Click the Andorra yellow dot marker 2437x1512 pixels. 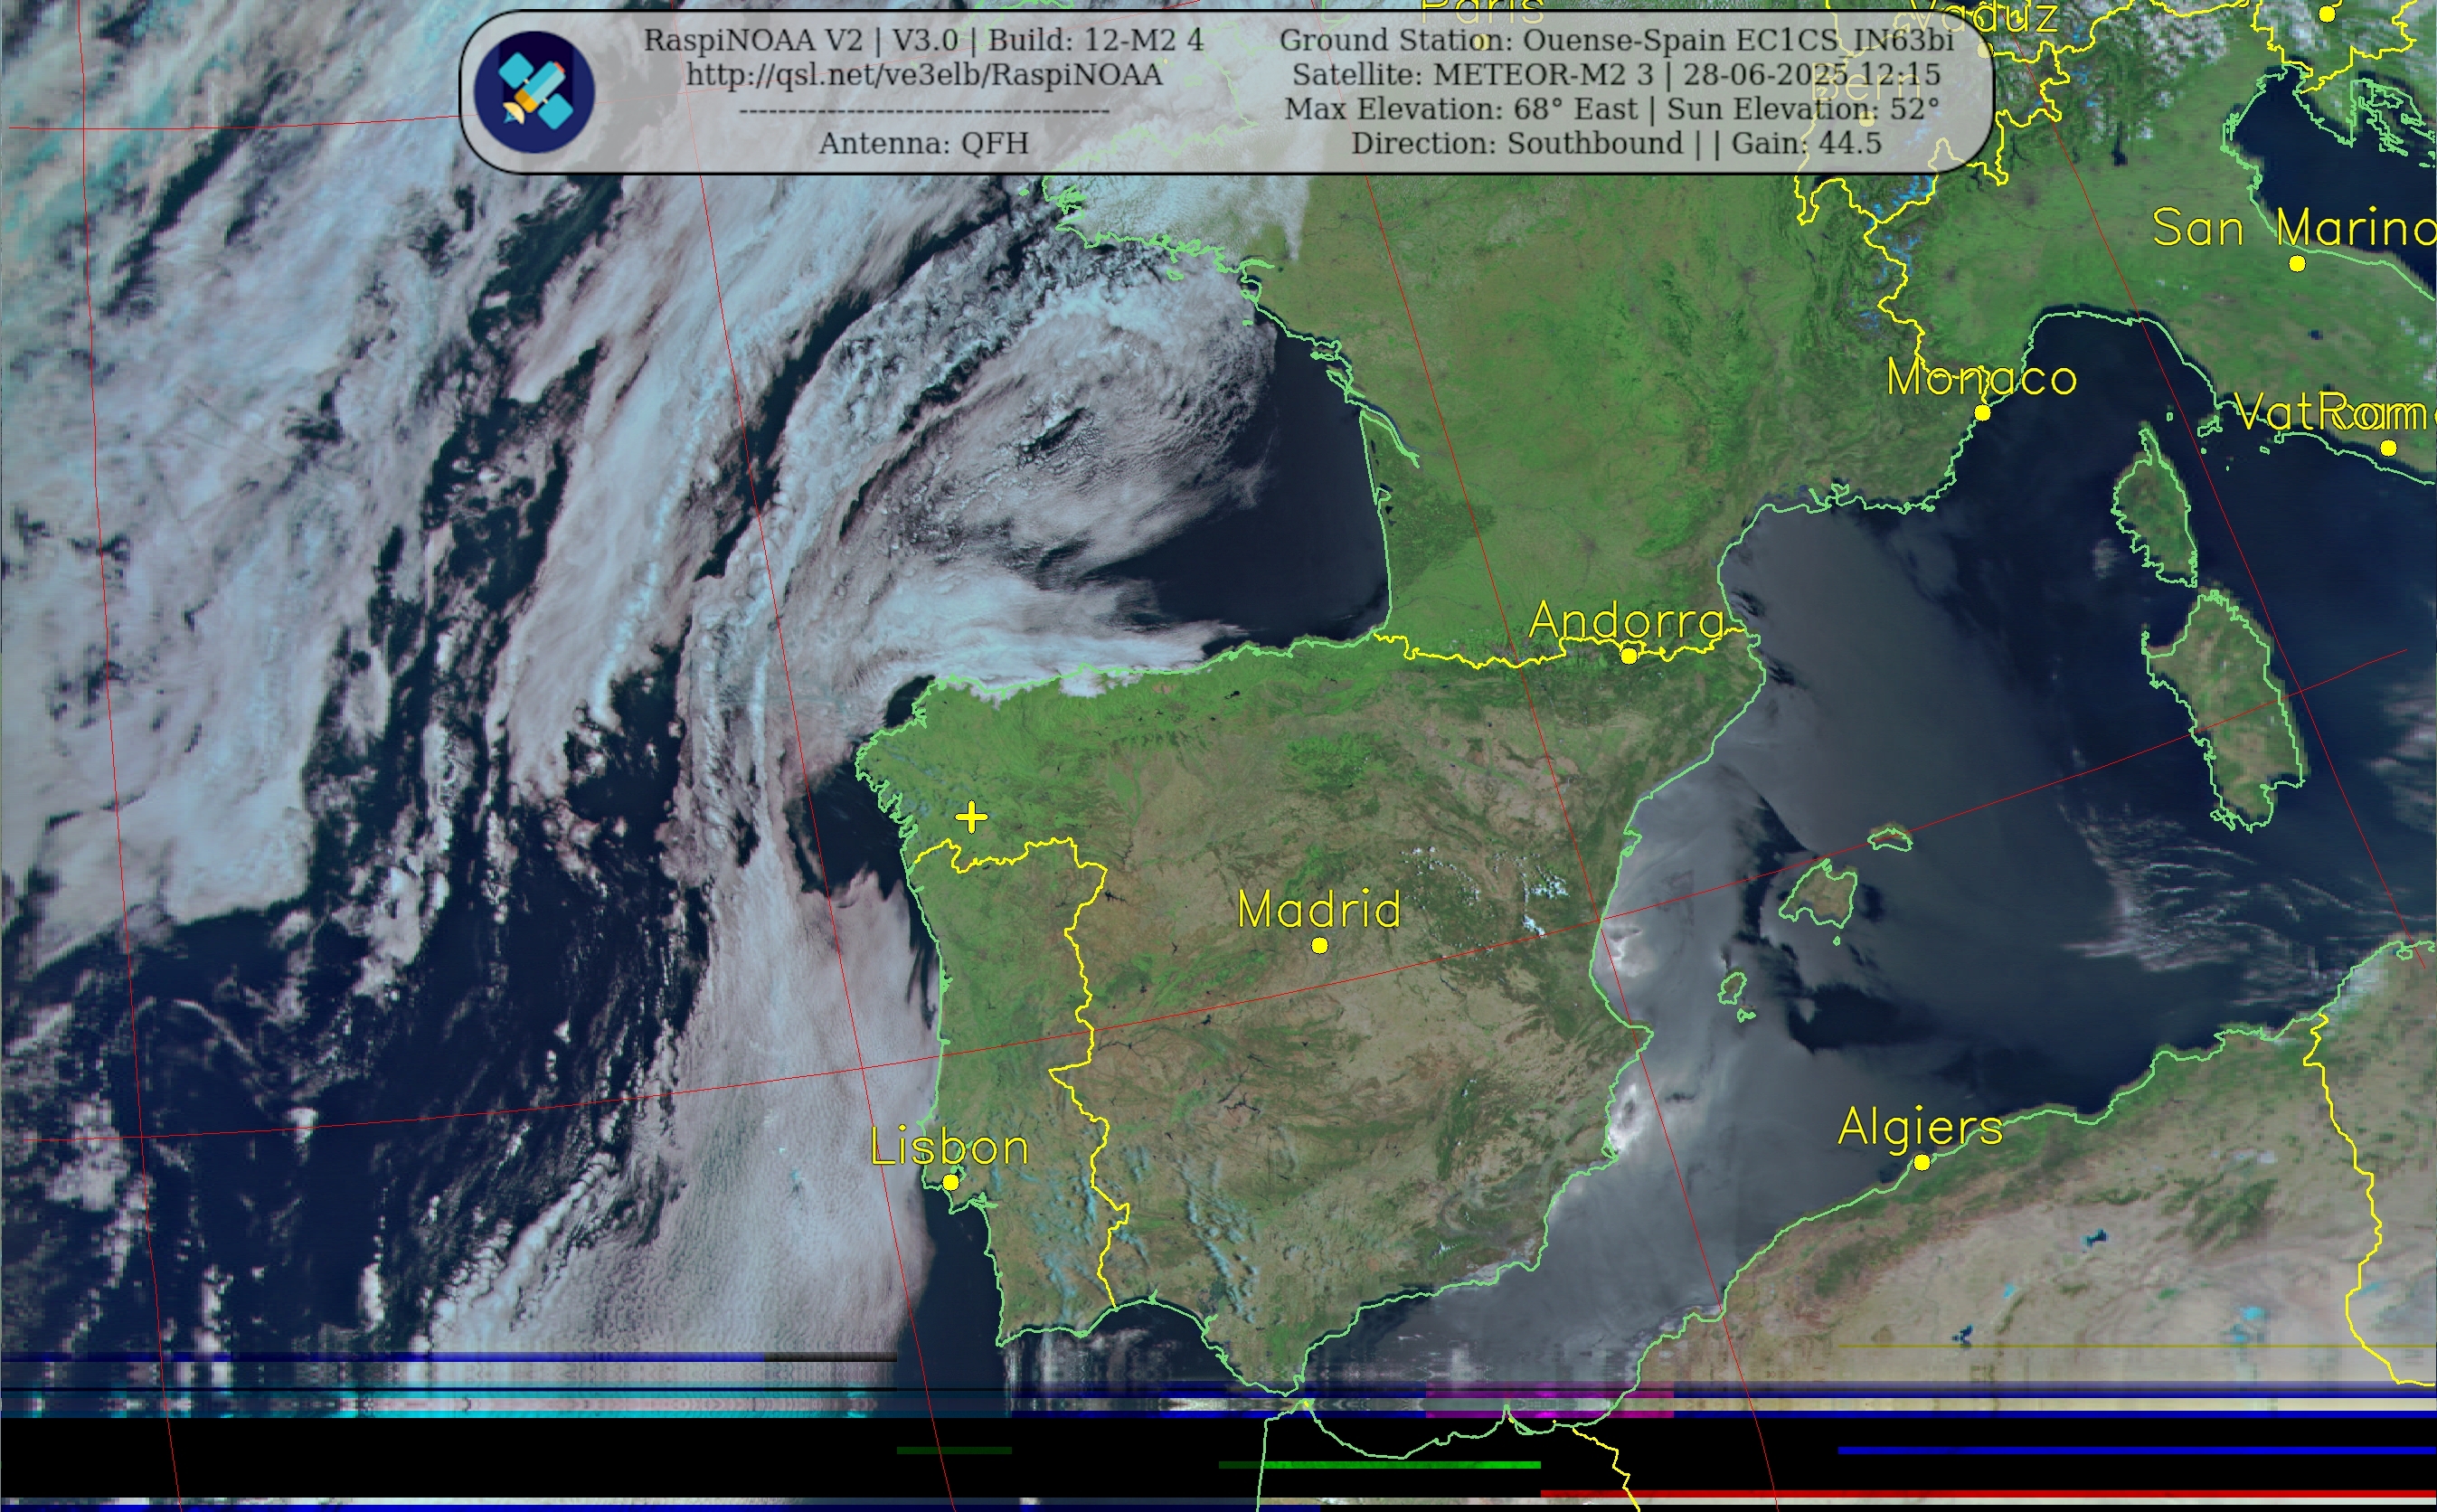(x=1629, y=655)
